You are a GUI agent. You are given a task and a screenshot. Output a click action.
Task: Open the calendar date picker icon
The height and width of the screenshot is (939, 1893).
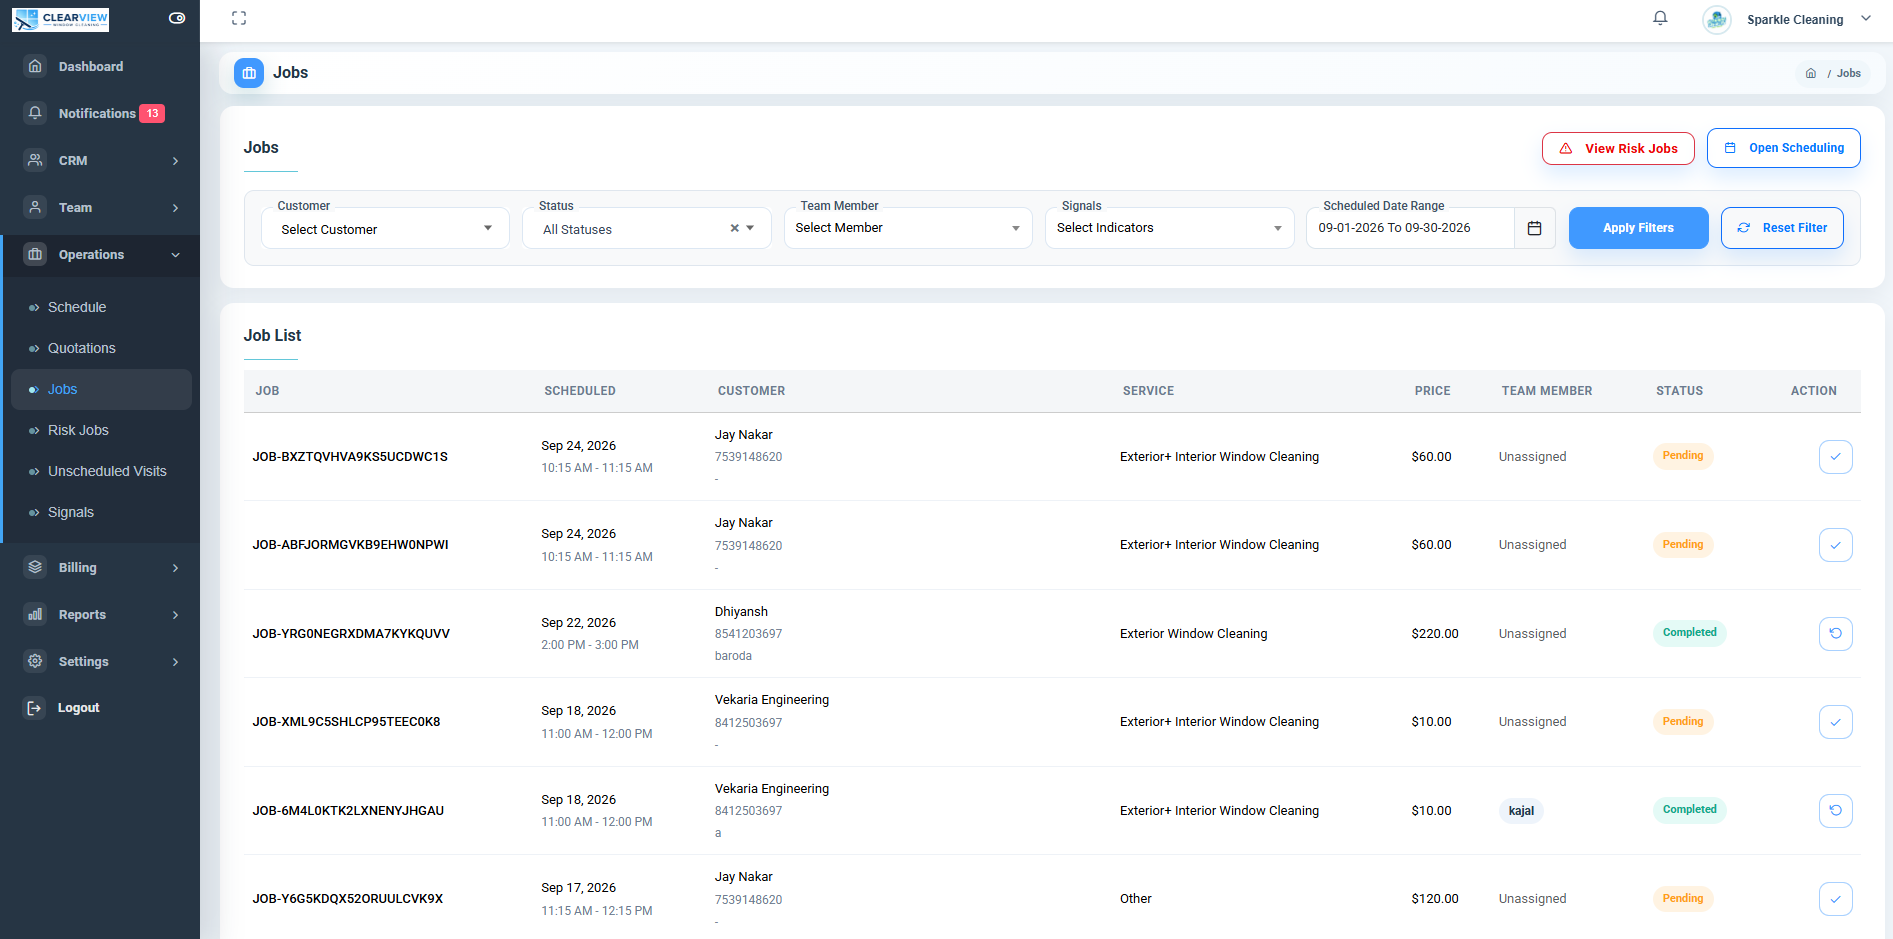point(1534,228)
